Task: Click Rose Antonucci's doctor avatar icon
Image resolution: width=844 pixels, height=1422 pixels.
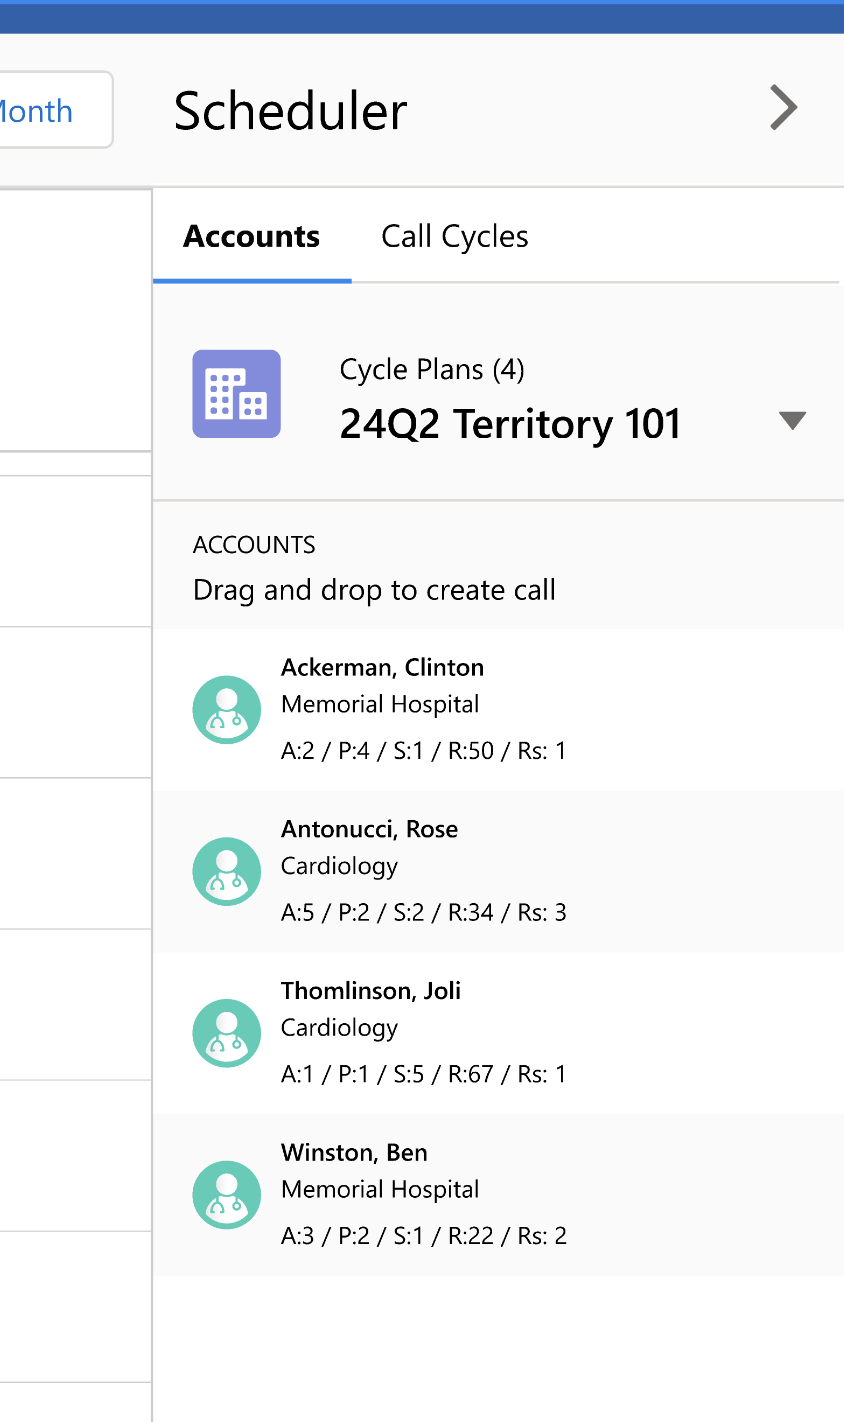Action: (x=227, y=871)
